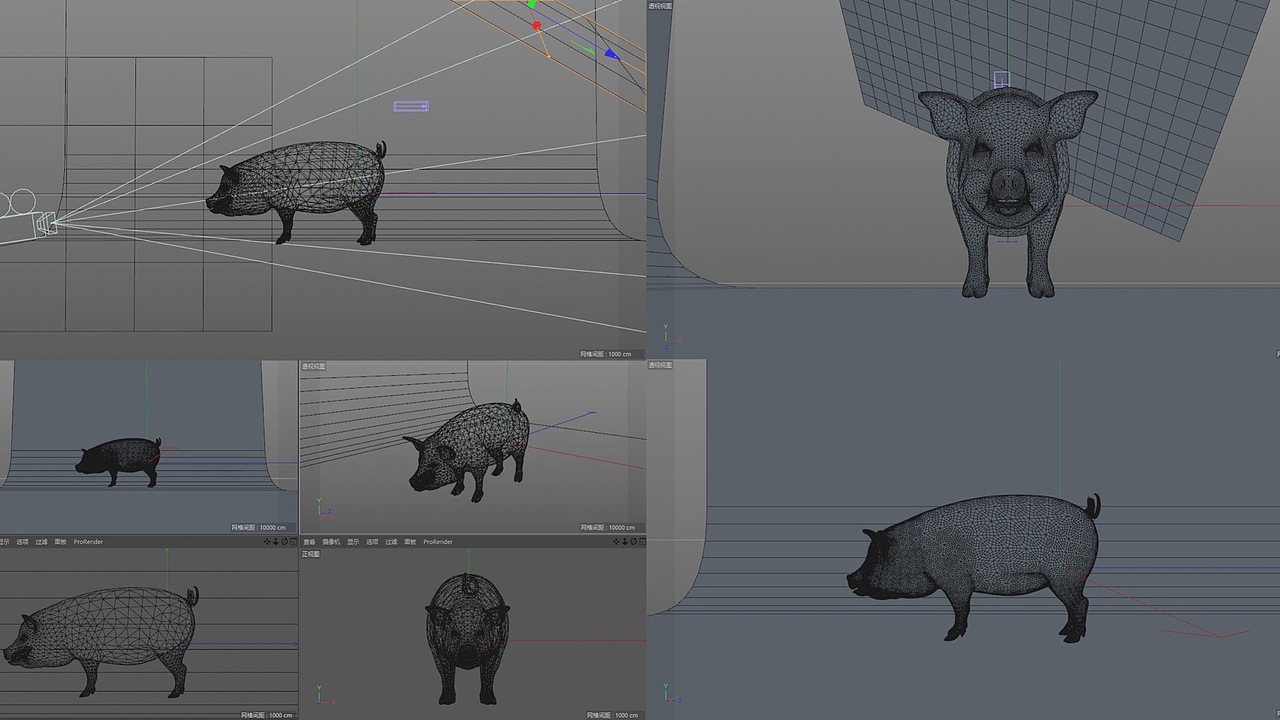Click the red handle dot on orange light frame
Image resolution: width=1280 pixels, height=720 pixels.
536,26
